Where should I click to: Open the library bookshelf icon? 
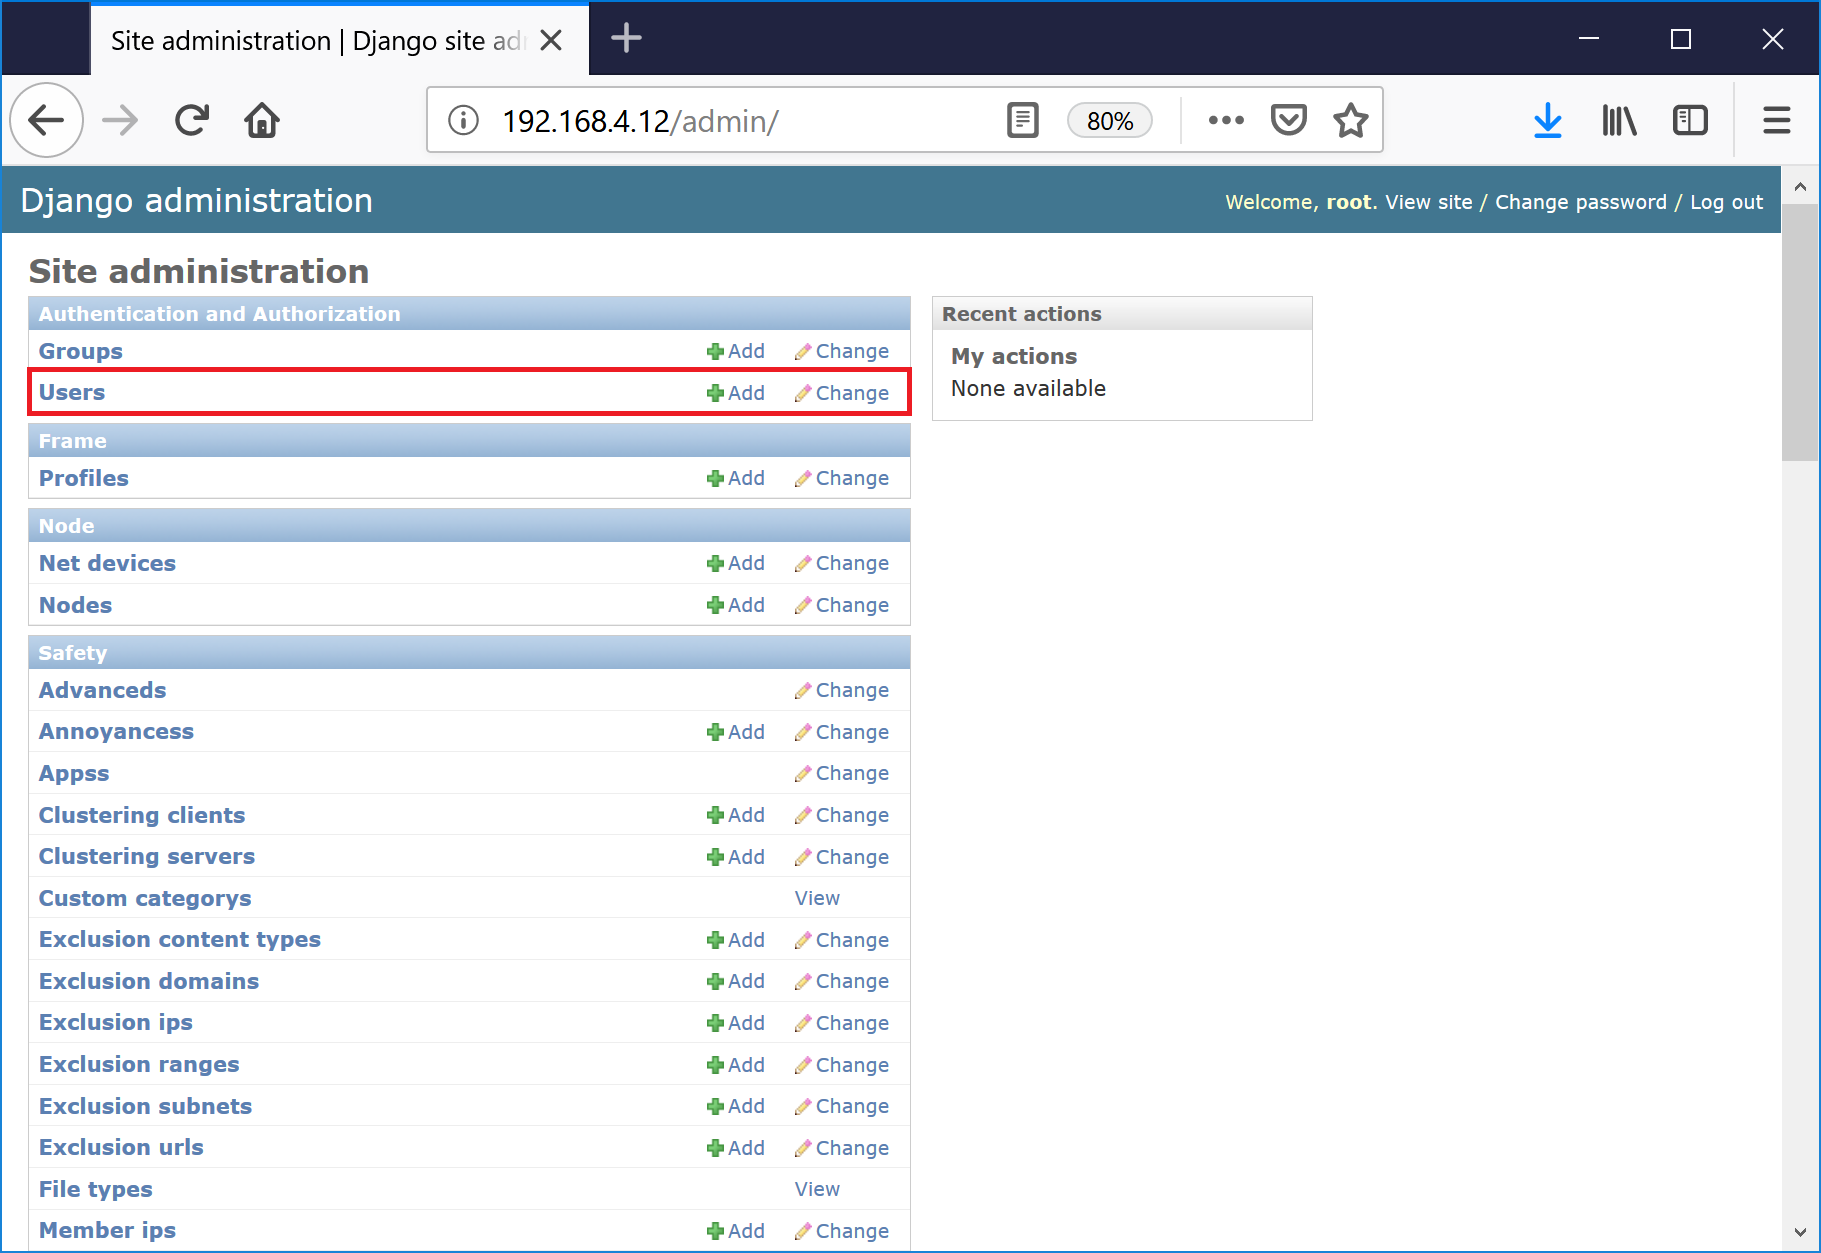click(1619, 121)
